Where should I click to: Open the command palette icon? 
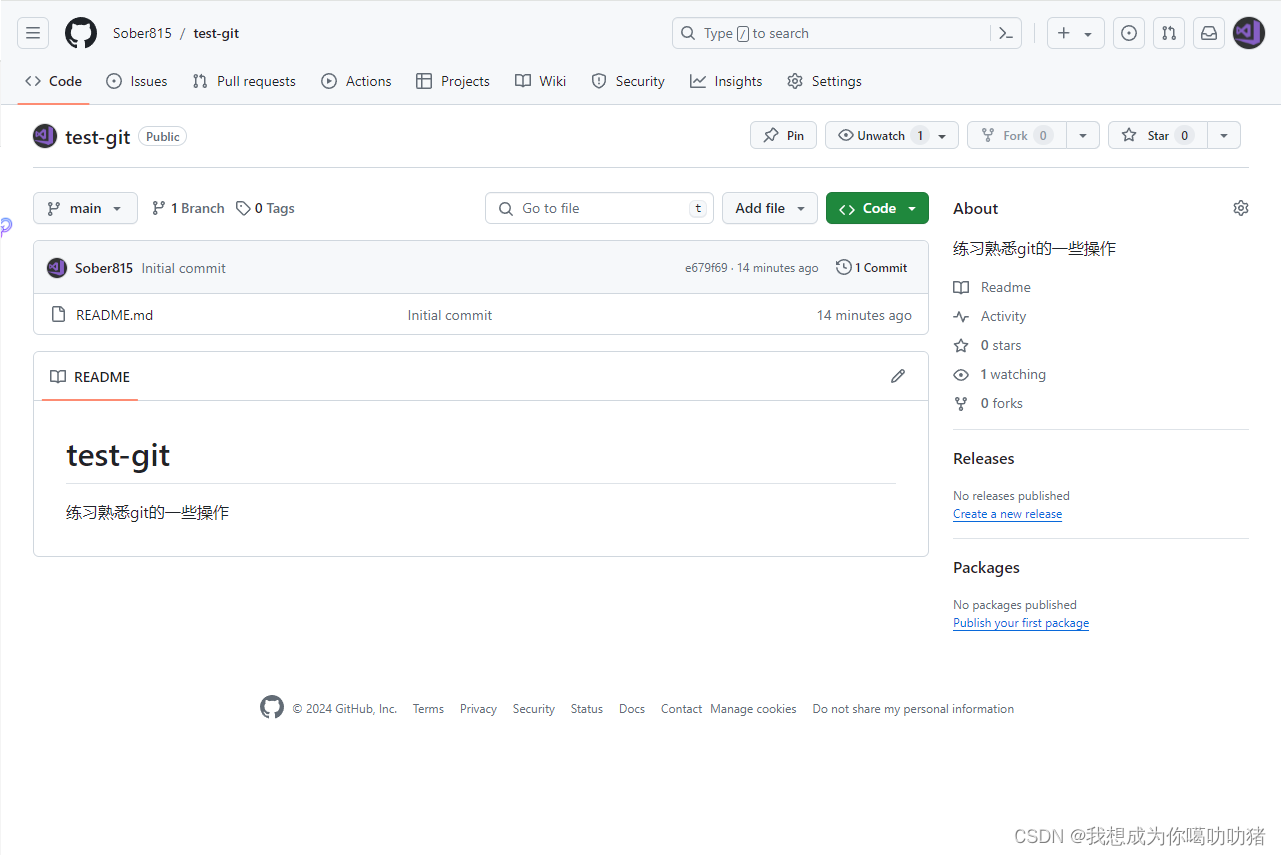point(1007,33)
